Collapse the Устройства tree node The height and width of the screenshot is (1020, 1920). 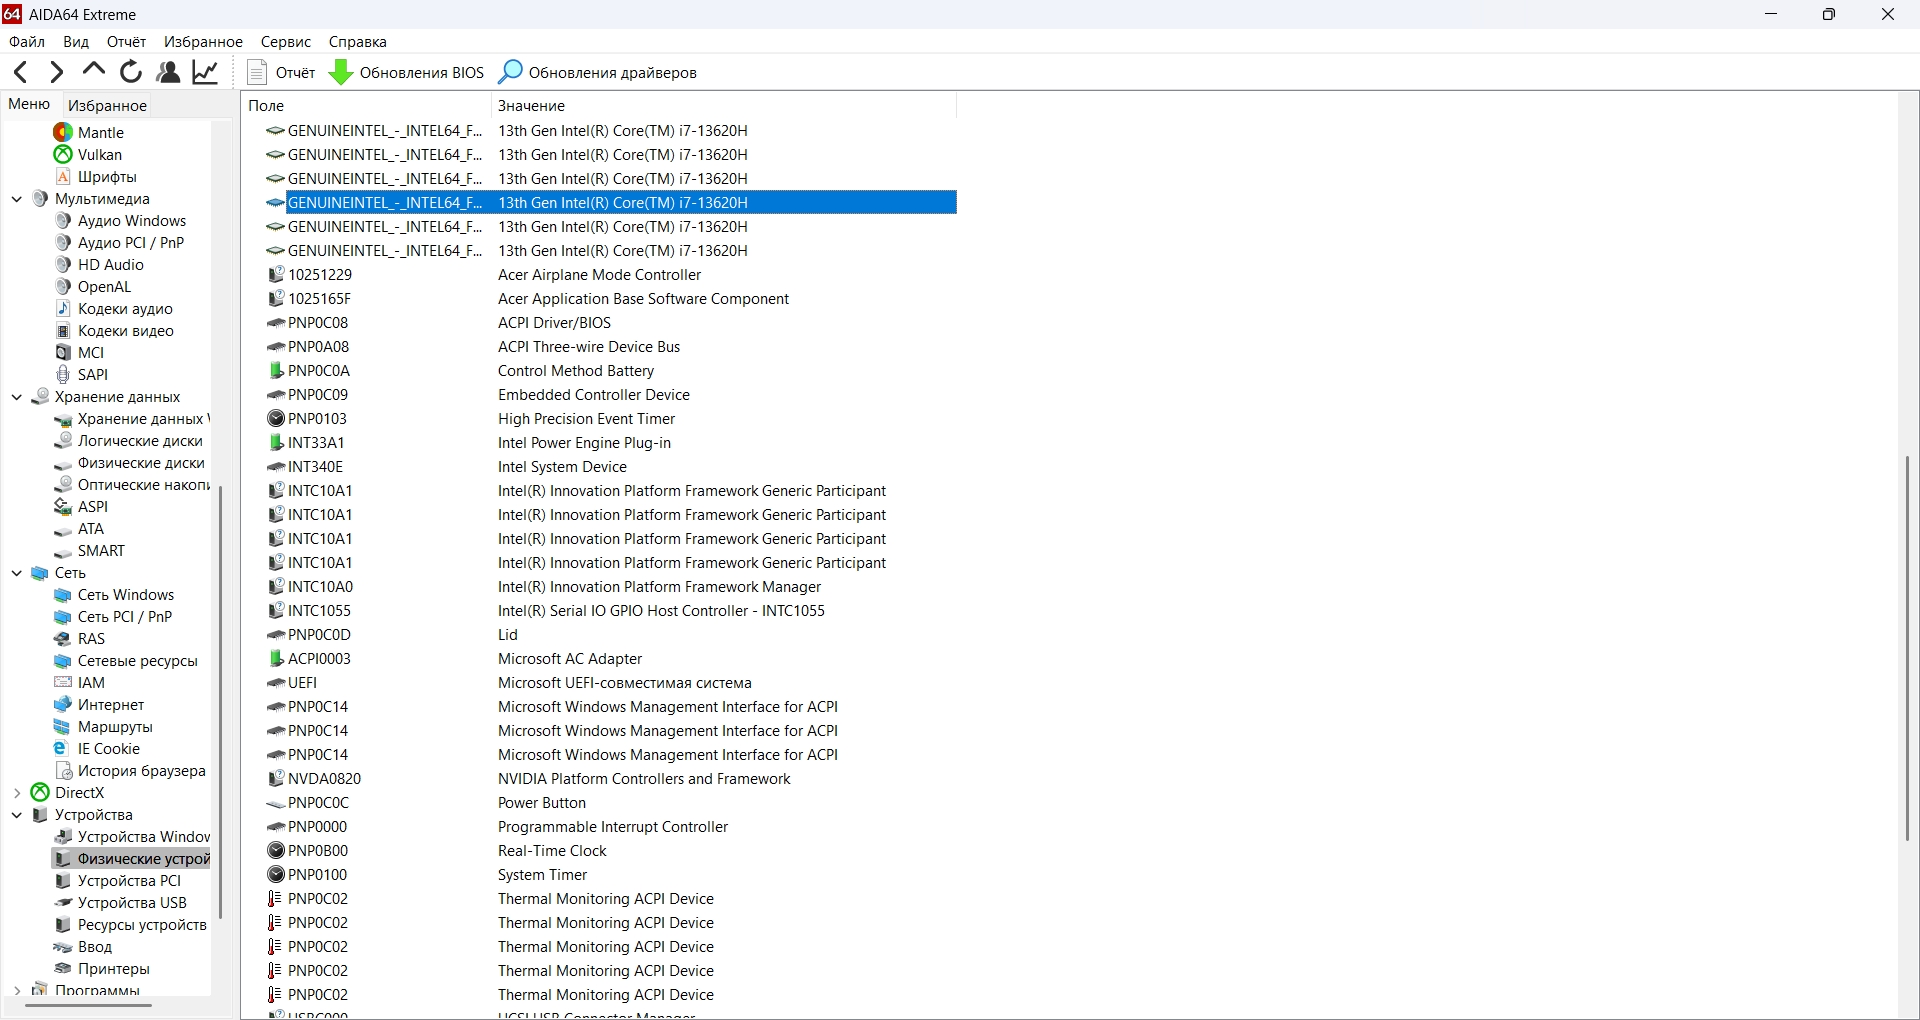(17, 815)
